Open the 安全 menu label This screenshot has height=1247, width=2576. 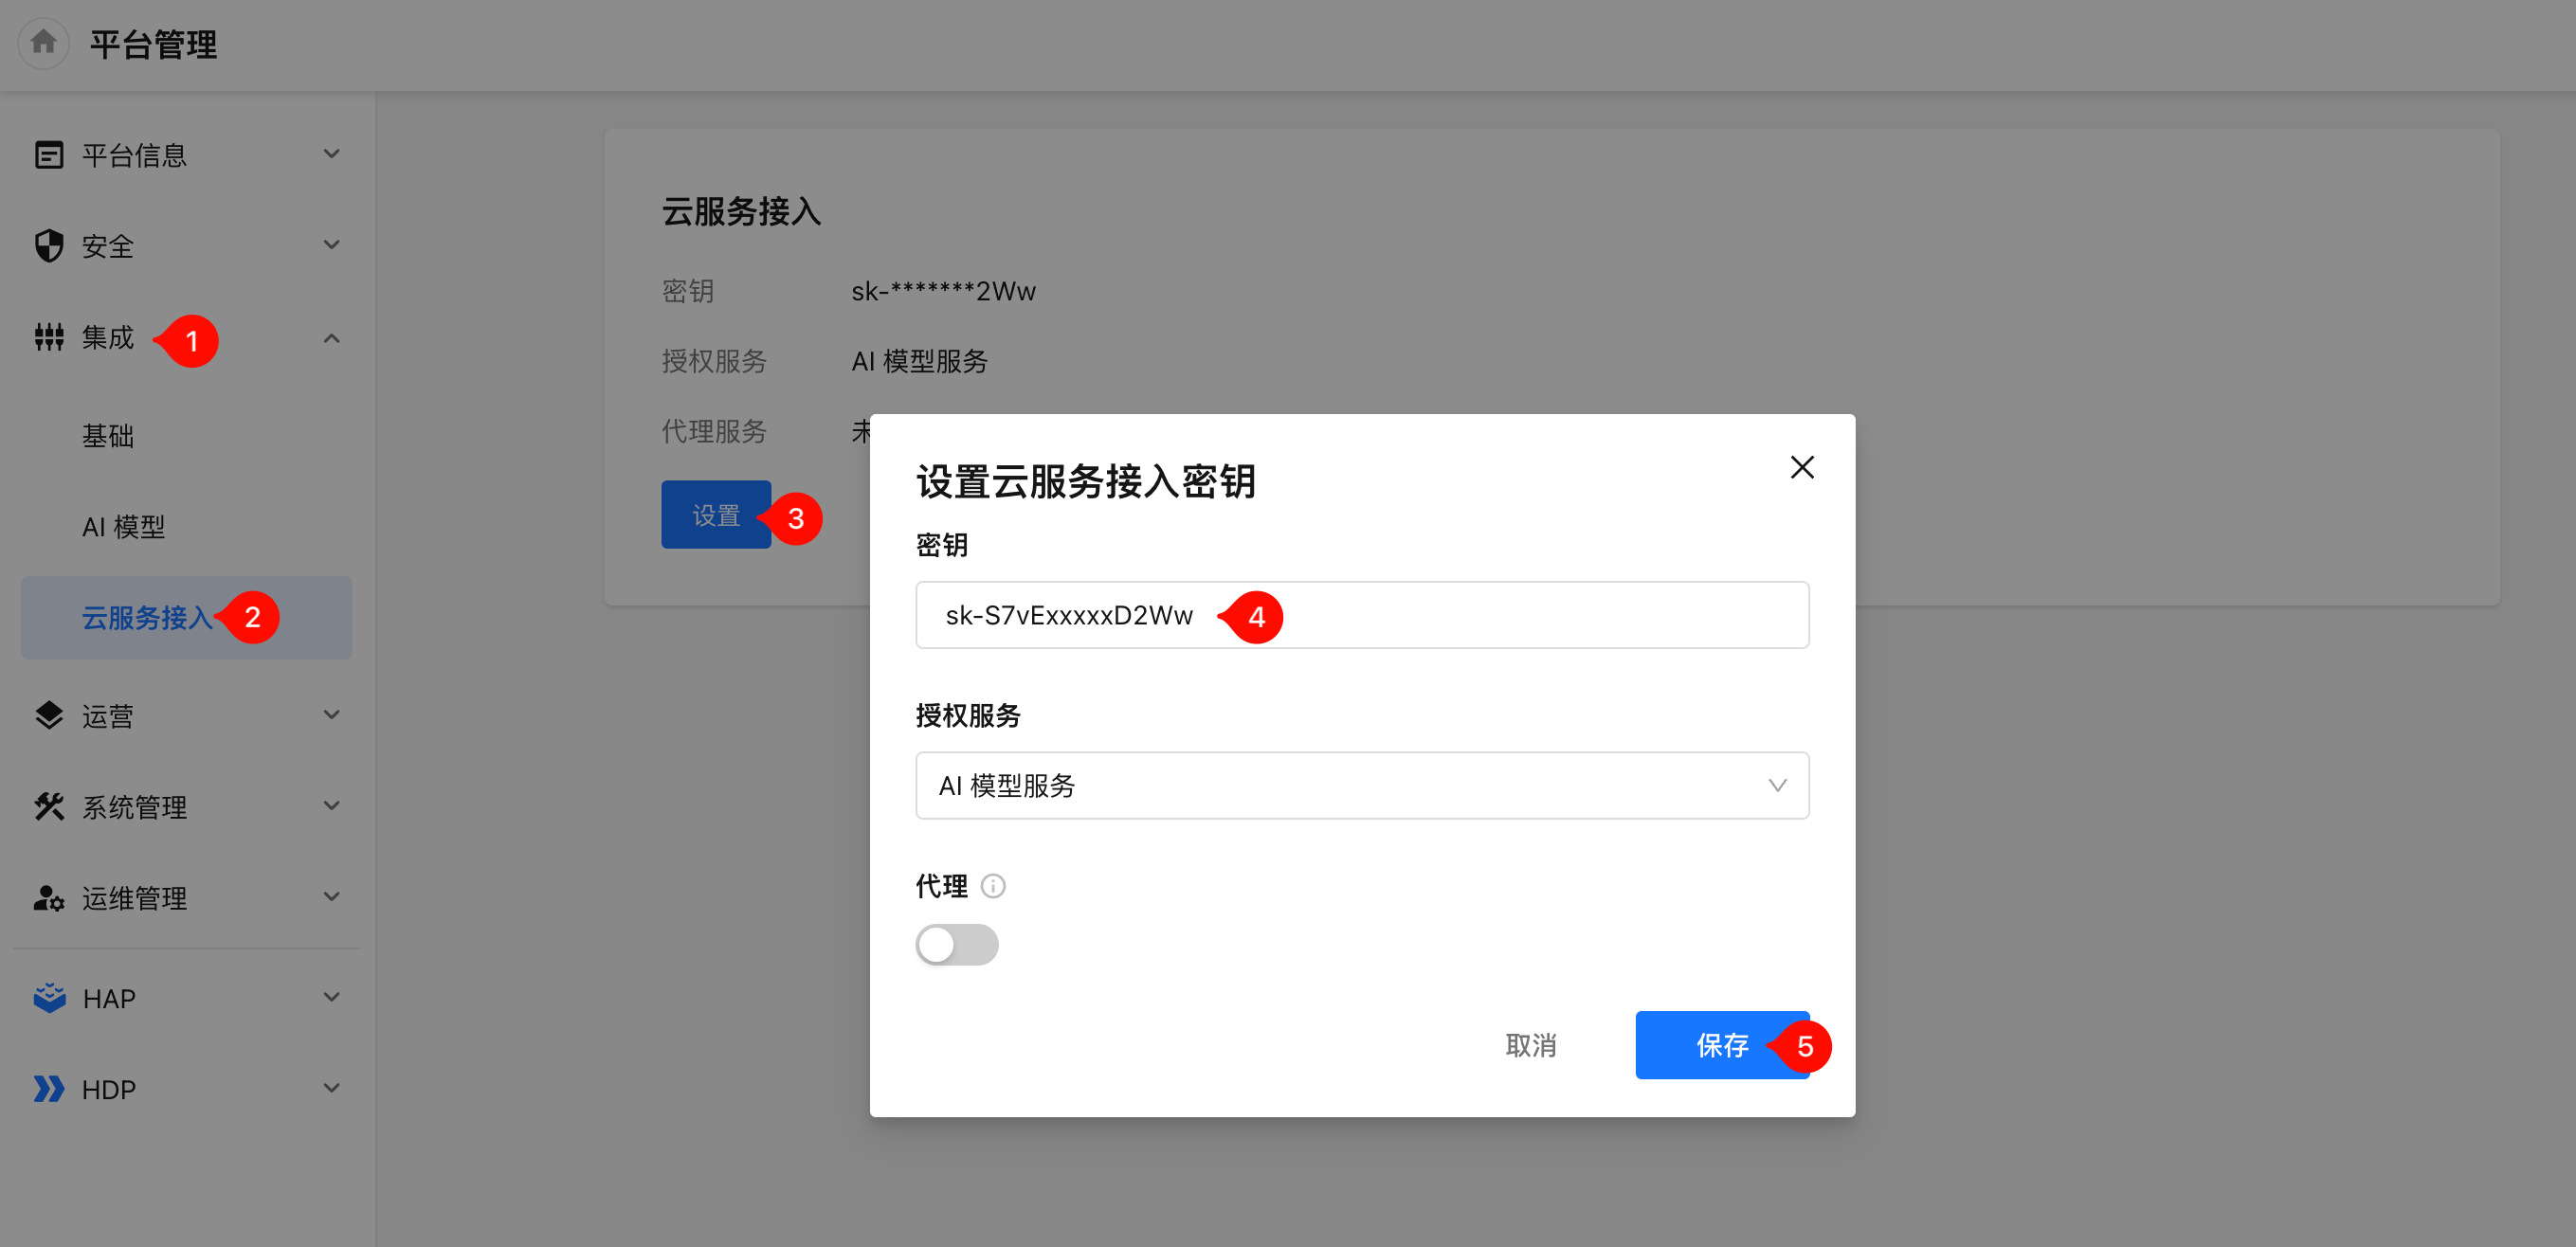[108, 246]
